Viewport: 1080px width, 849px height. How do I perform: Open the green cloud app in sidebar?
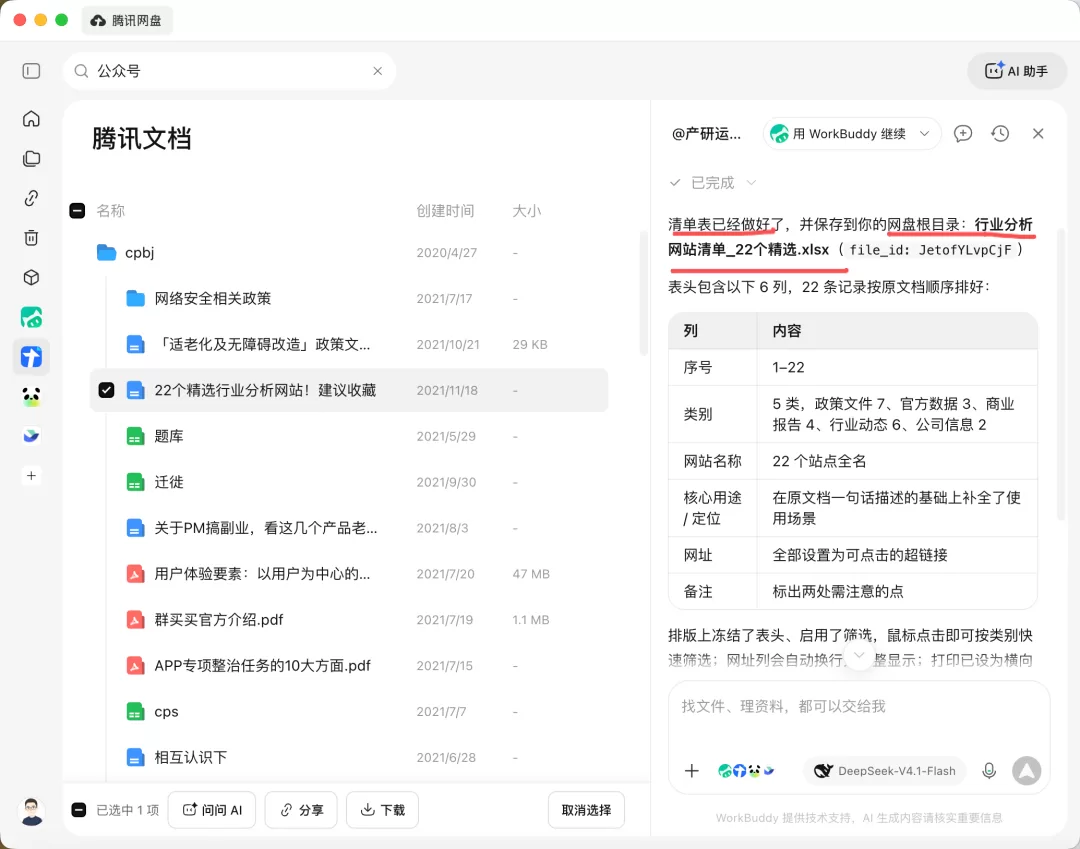[31, 317]
